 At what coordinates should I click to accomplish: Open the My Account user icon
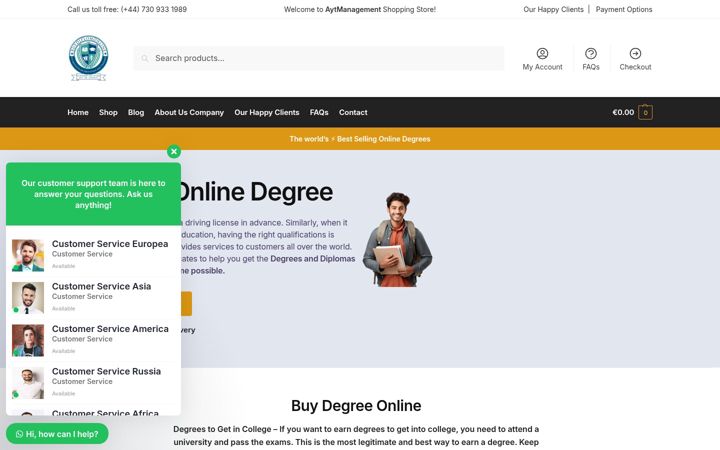tap(542, 53)
